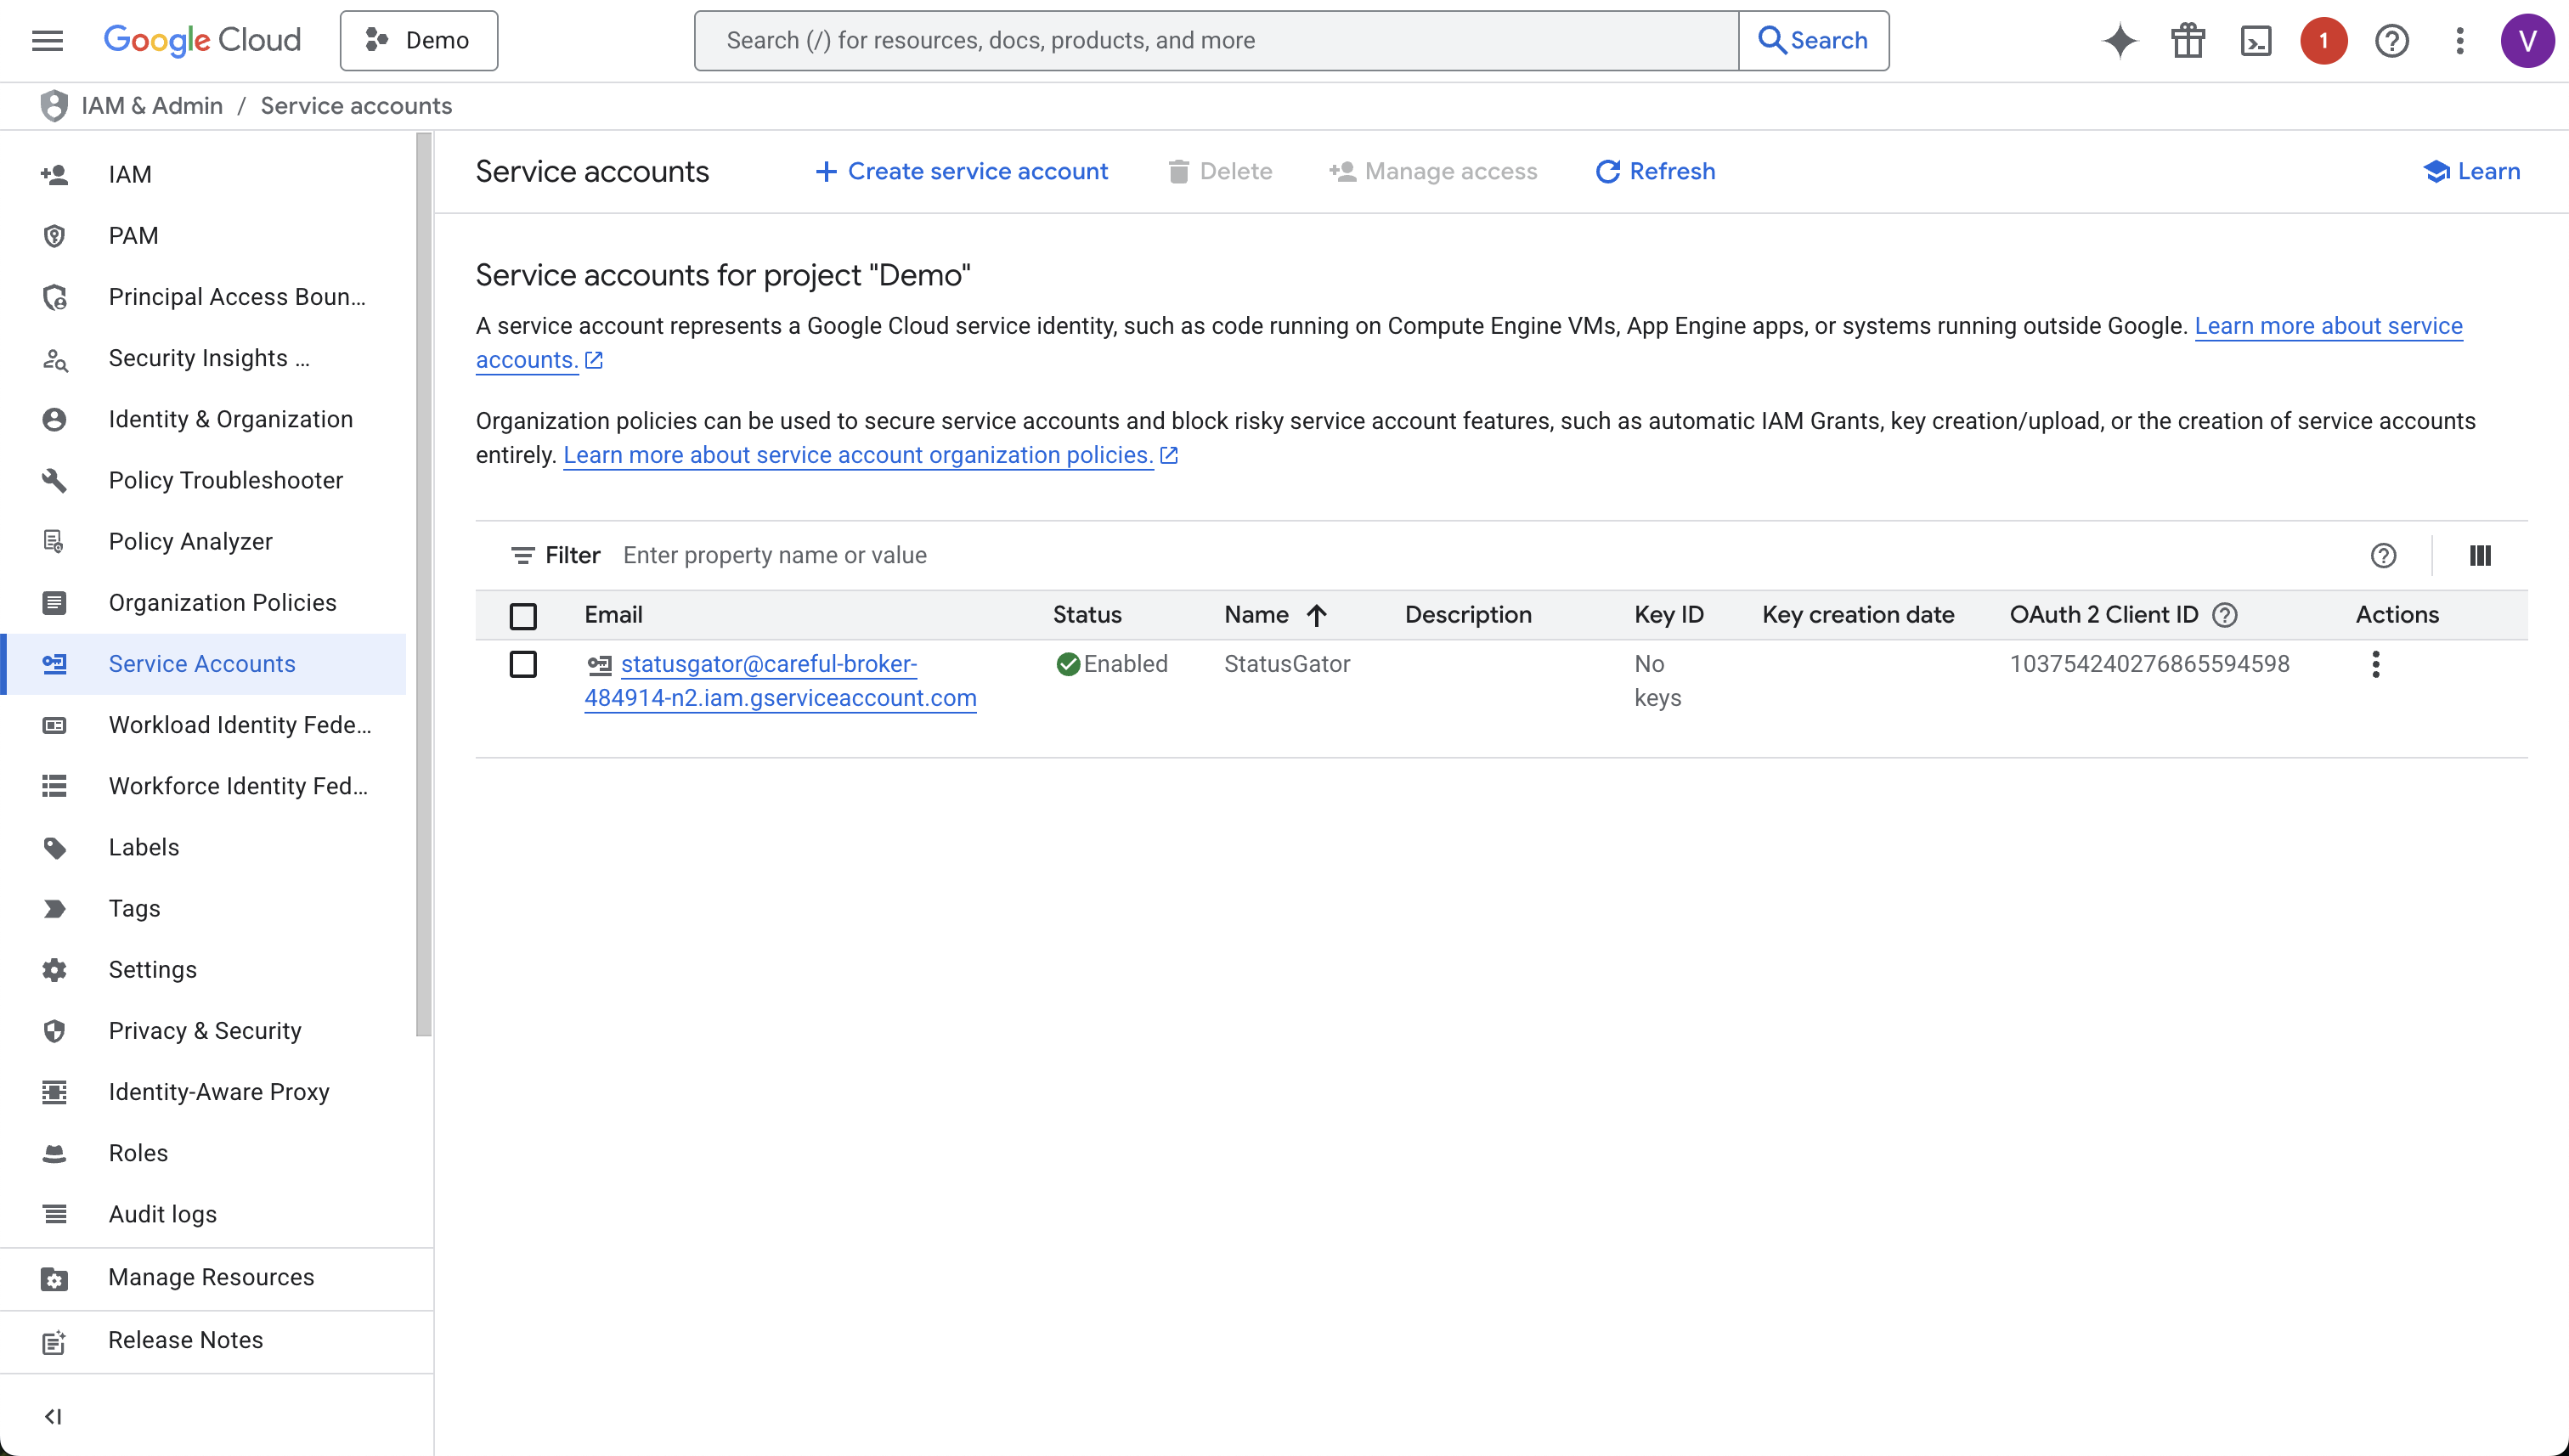Open the Demo project picker dropdown
2569x1456 pixels.
point(419,41)
